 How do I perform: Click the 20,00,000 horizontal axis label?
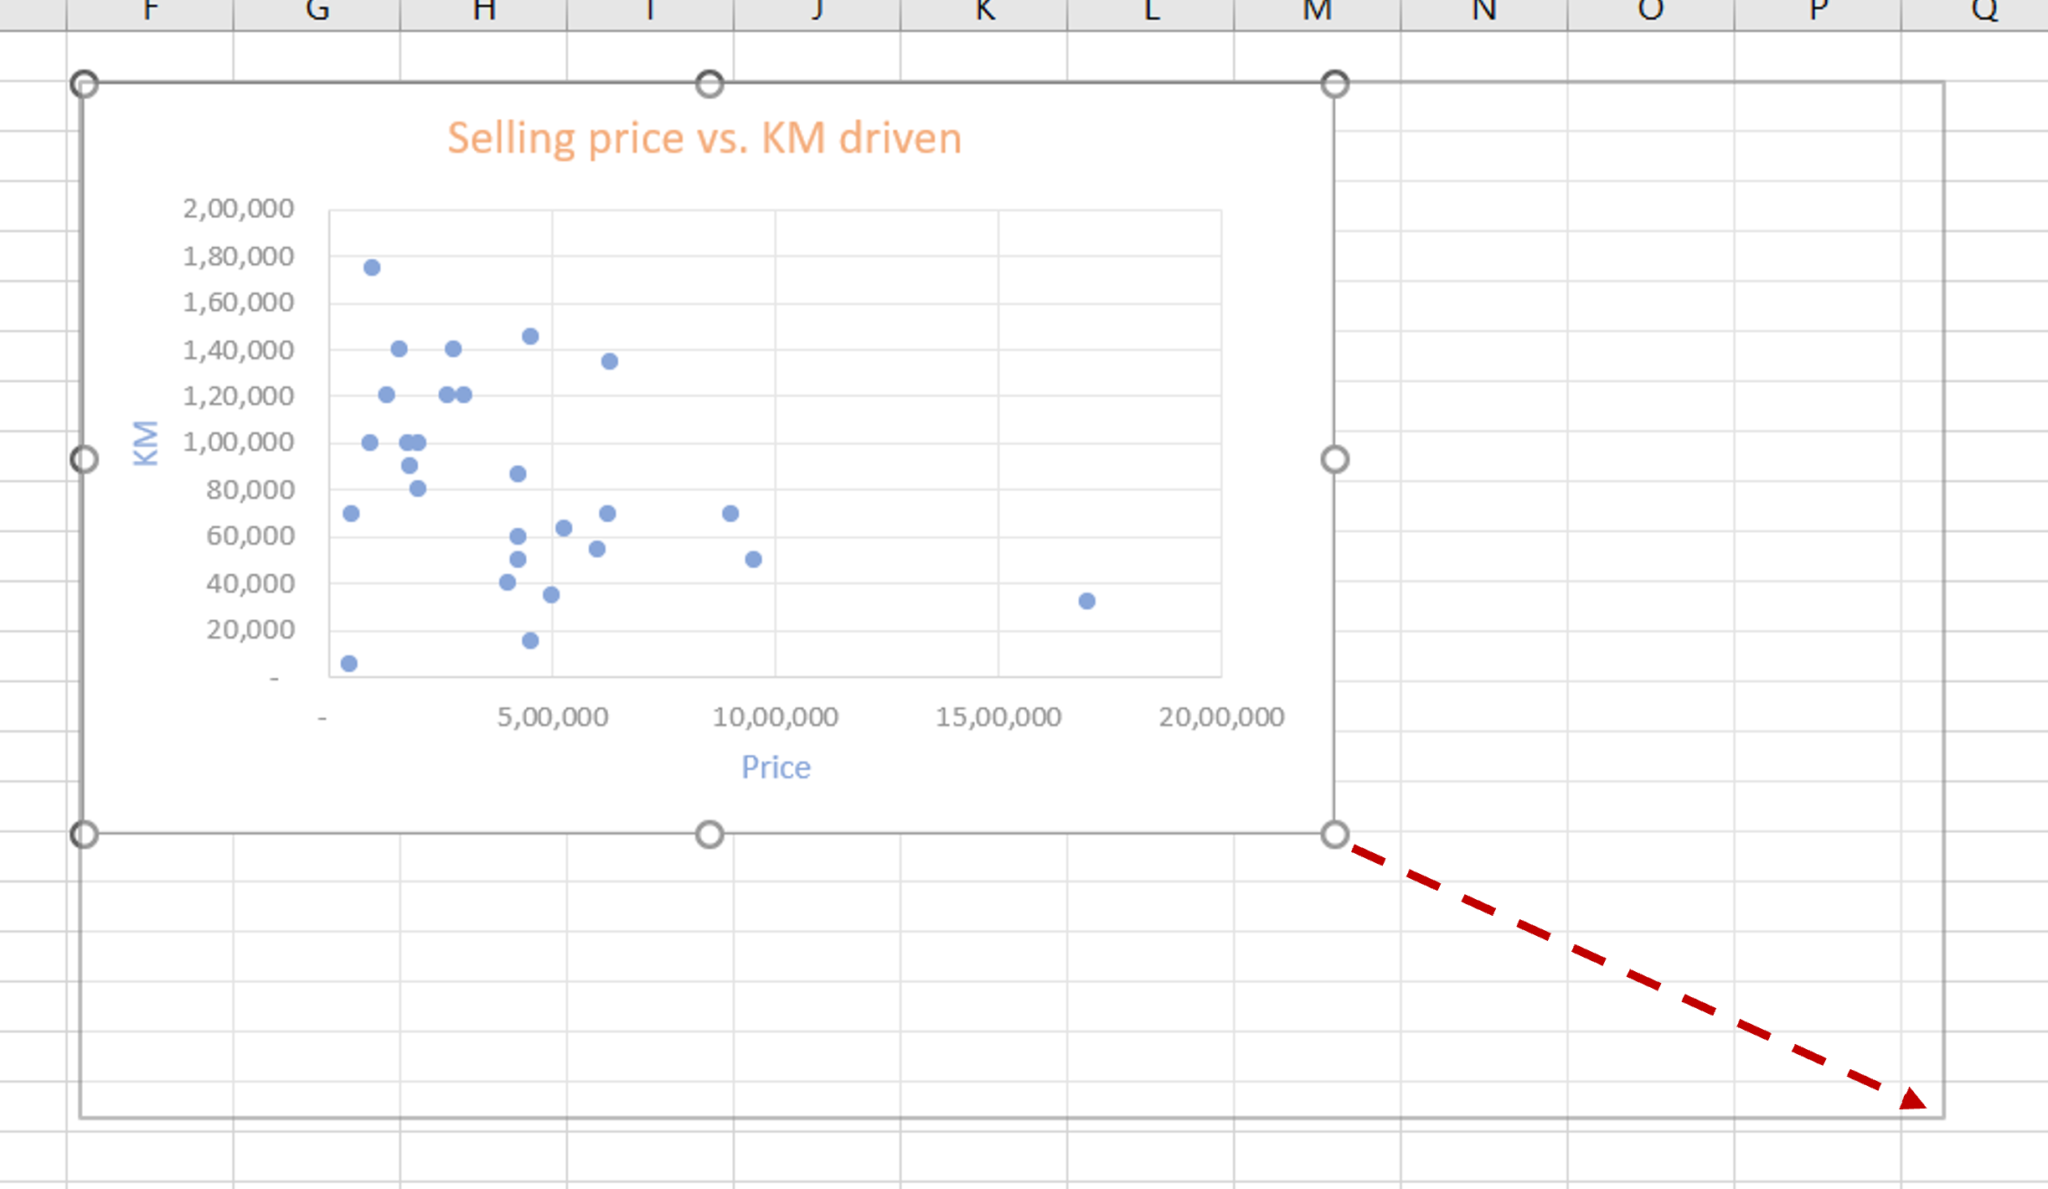click(1221, 717)
